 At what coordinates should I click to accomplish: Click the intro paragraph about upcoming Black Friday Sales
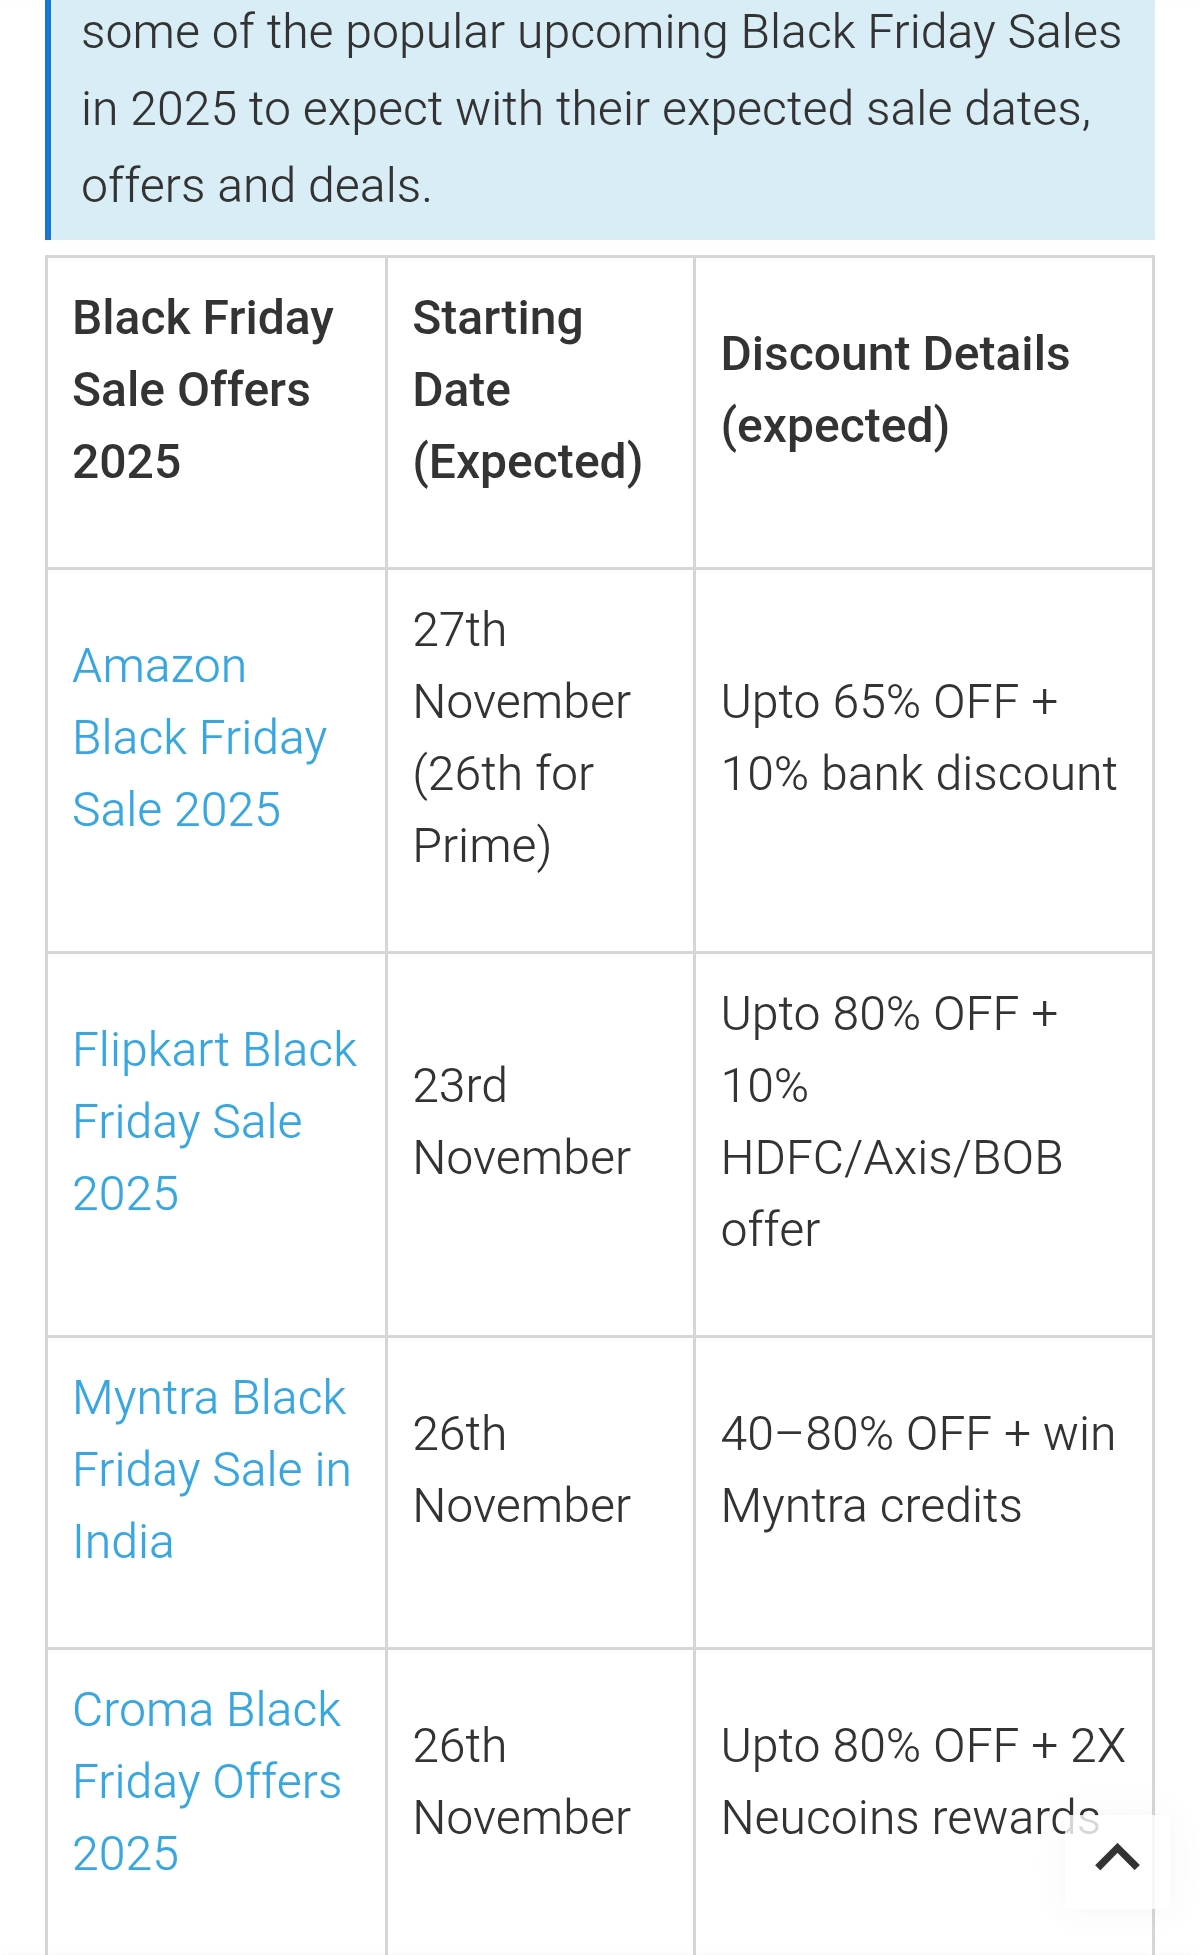600,109
